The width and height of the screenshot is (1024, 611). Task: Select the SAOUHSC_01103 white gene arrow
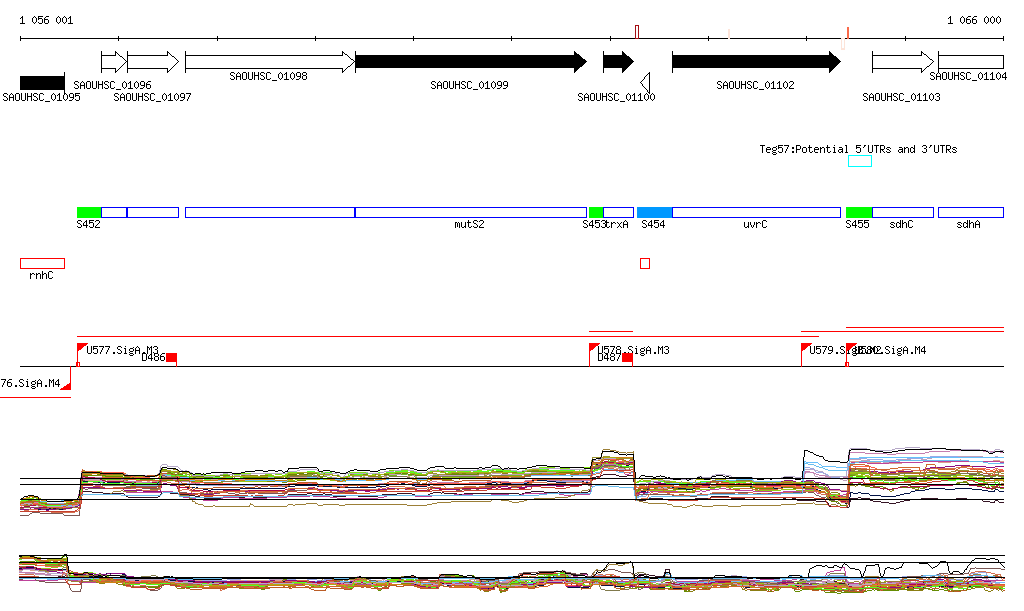[902, 62]
